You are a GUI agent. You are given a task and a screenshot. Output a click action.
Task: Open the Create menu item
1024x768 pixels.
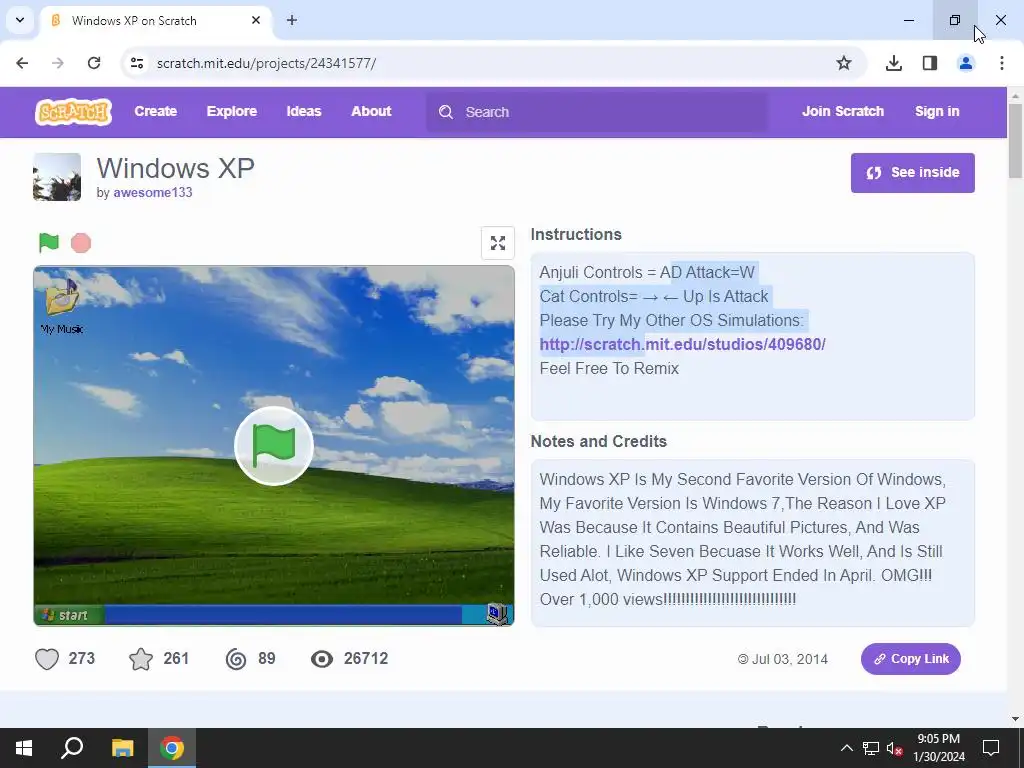click(x=155, y=112)
